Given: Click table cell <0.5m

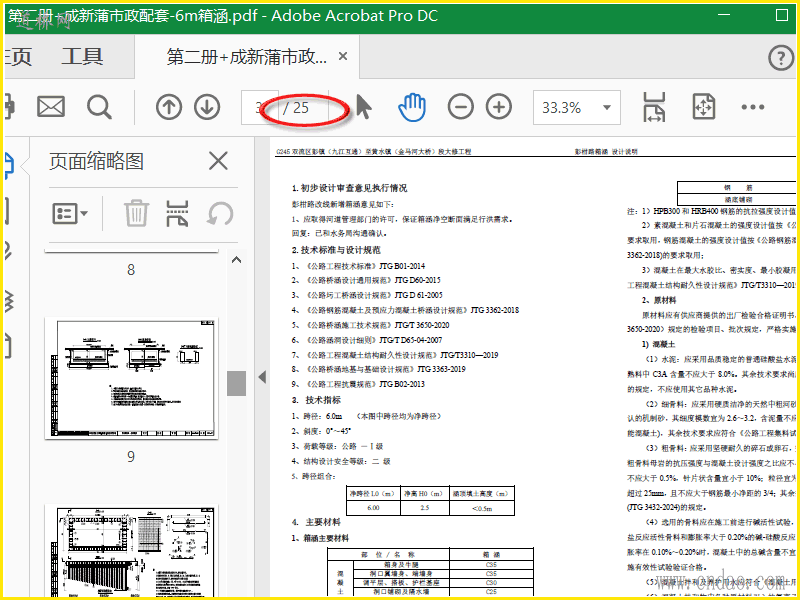Looking at the screenshot, I should [482, 508].
